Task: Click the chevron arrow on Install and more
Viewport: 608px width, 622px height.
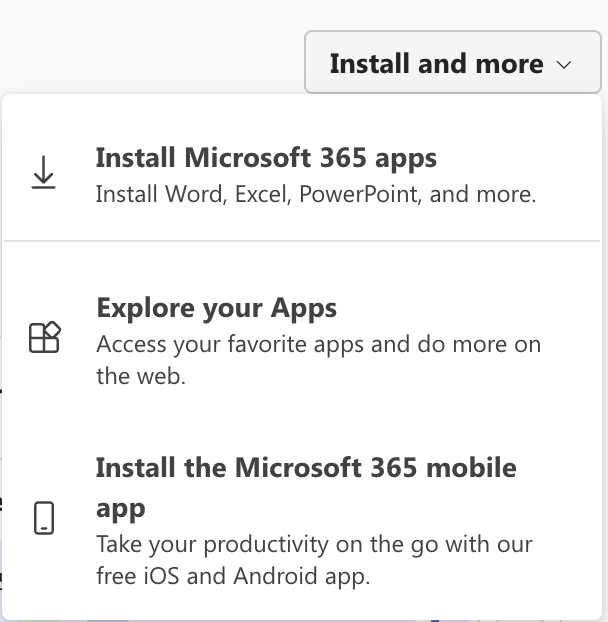Action: click(x=564, y=65)
